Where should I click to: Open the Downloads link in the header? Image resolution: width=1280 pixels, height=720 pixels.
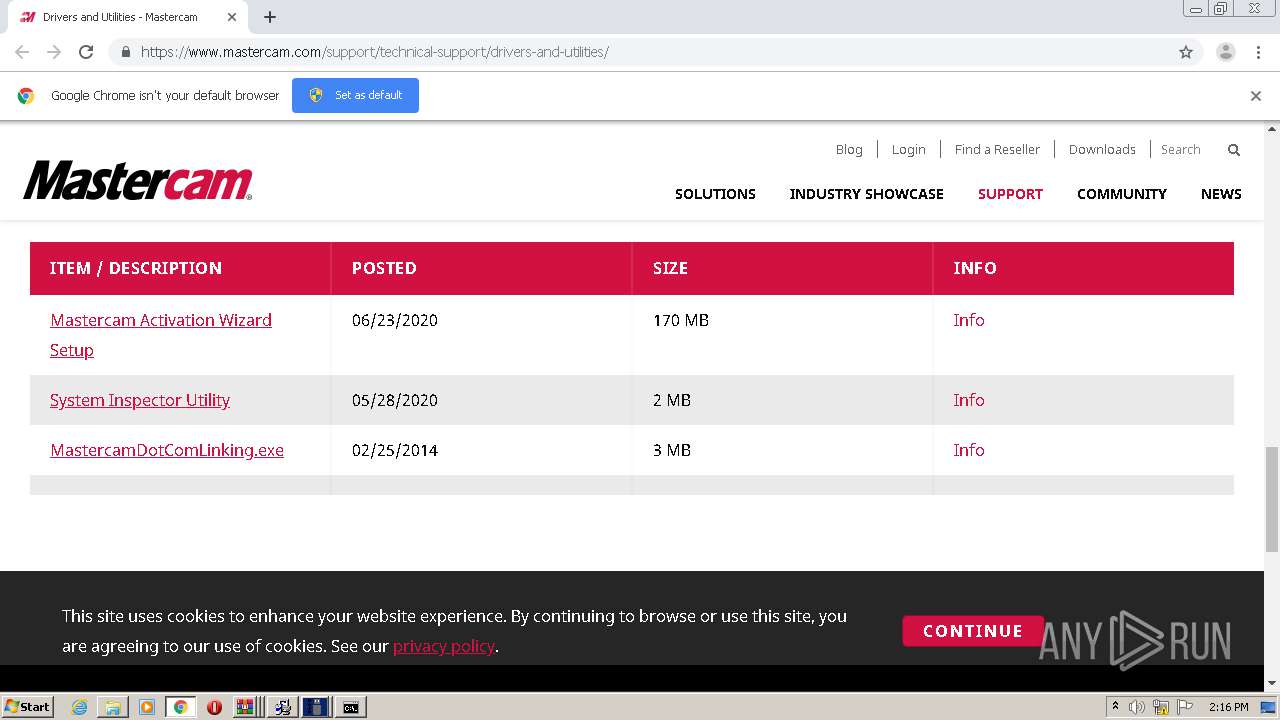point(1102,149)
